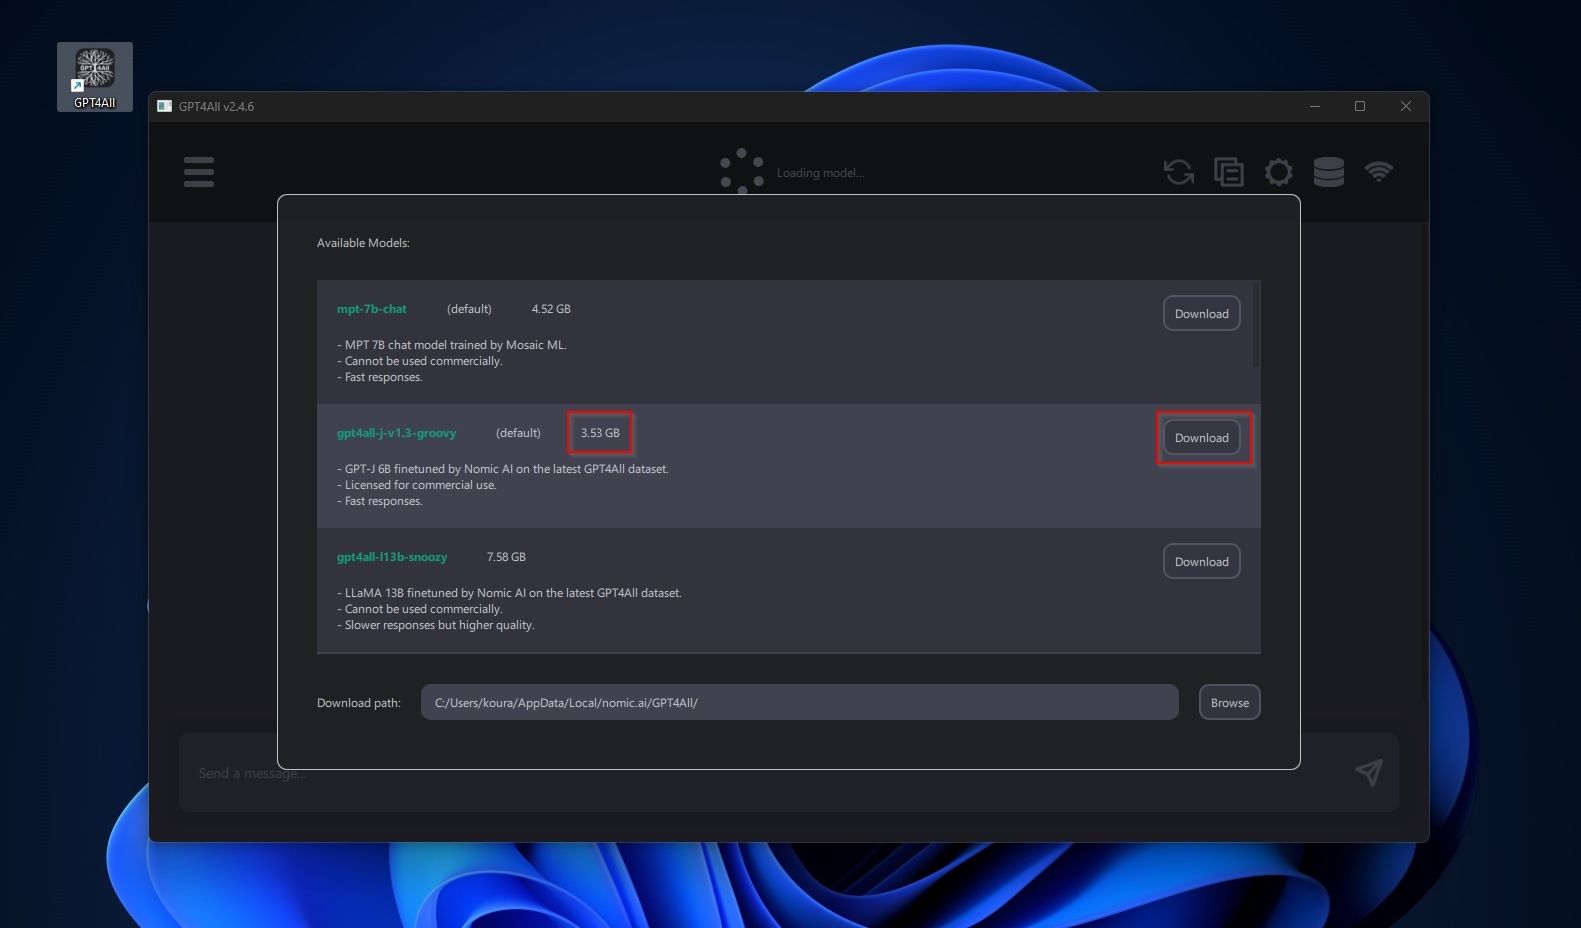1581x928 pixels.
Task: Open the hamburger menu drawer
Action: [x=199, y=172]
